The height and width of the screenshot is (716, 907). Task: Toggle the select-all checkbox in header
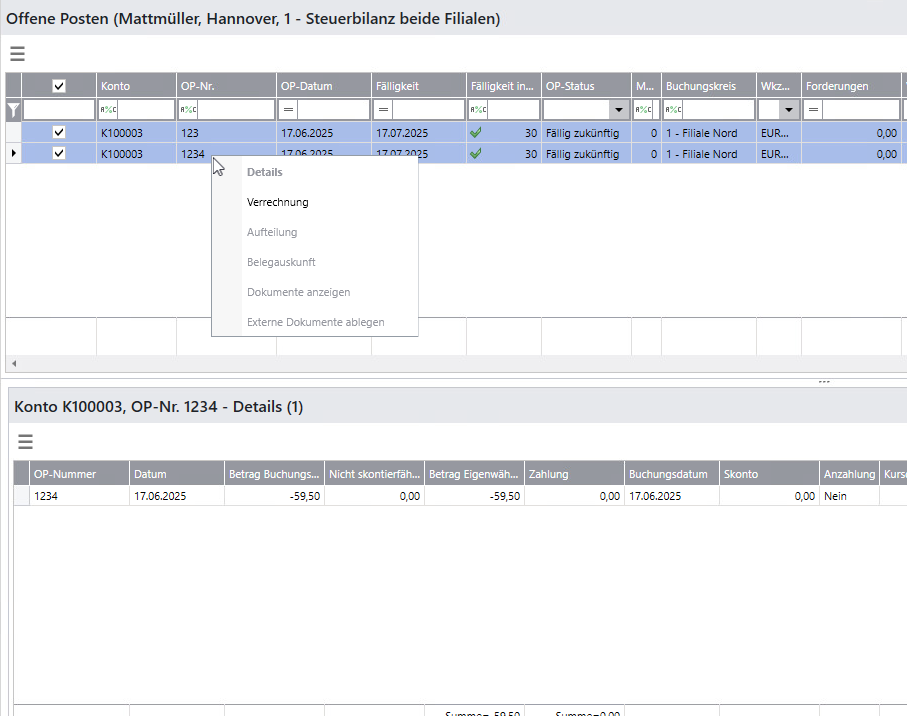point(59,87)
